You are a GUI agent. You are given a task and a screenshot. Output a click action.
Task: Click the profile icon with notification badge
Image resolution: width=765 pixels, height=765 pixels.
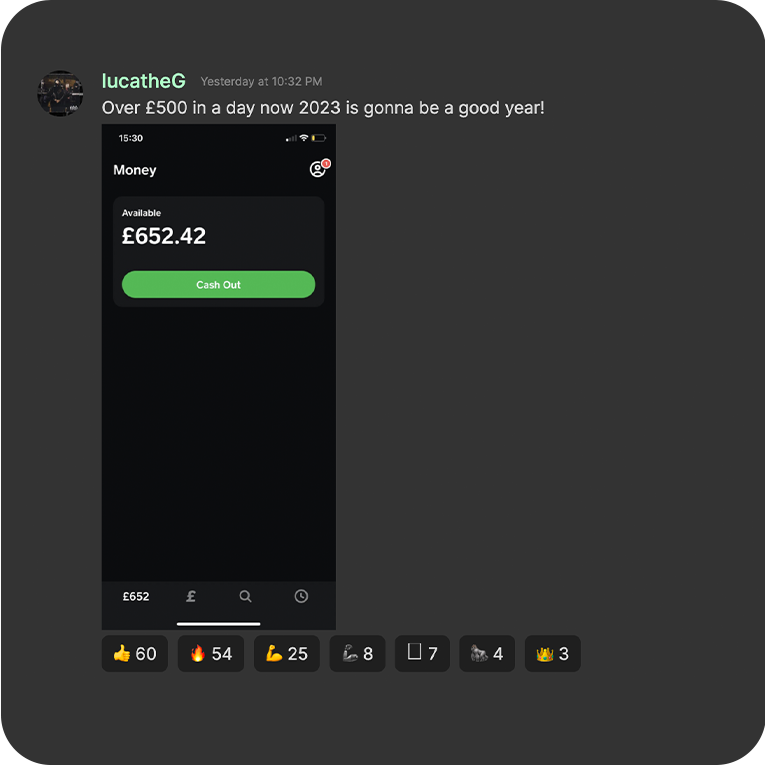click(x=320, y=168)
